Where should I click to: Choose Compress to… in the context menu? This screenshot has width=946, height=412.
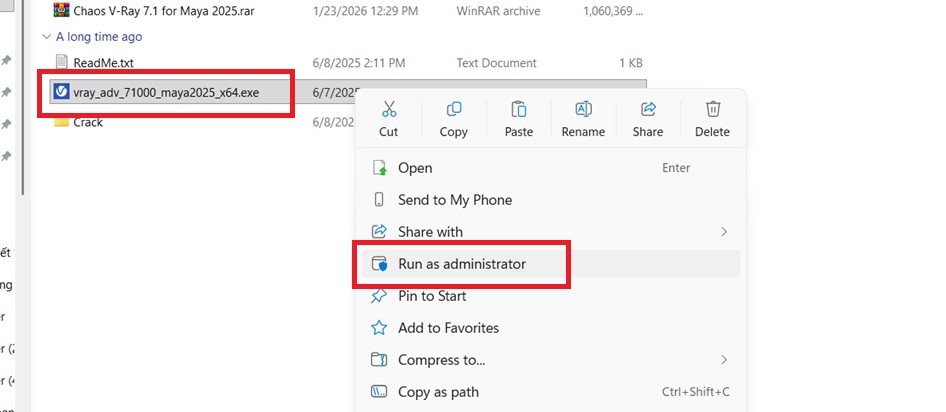(441, 360)
